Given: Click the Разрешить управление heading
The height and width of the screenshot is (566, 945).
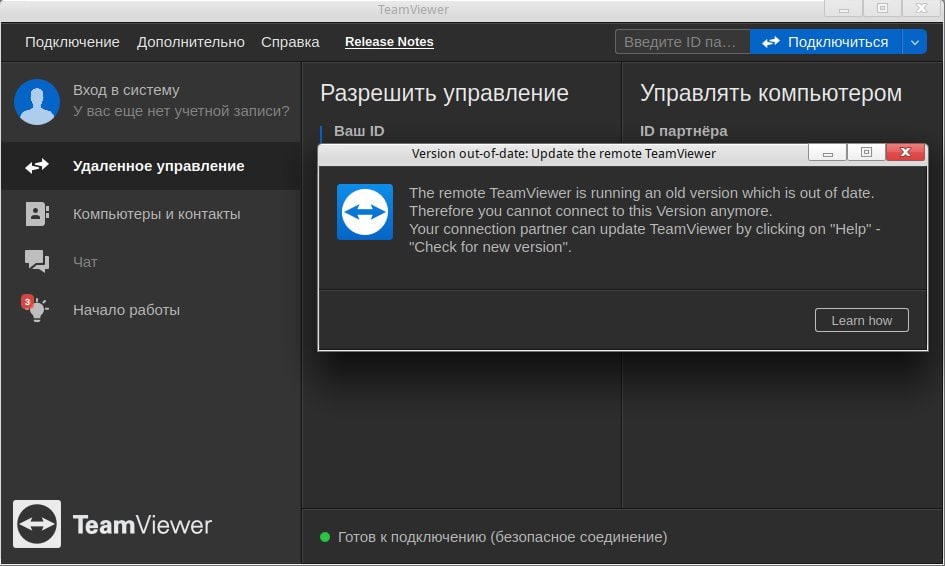Looking at the screenshot, I should [x=444, y=93].
